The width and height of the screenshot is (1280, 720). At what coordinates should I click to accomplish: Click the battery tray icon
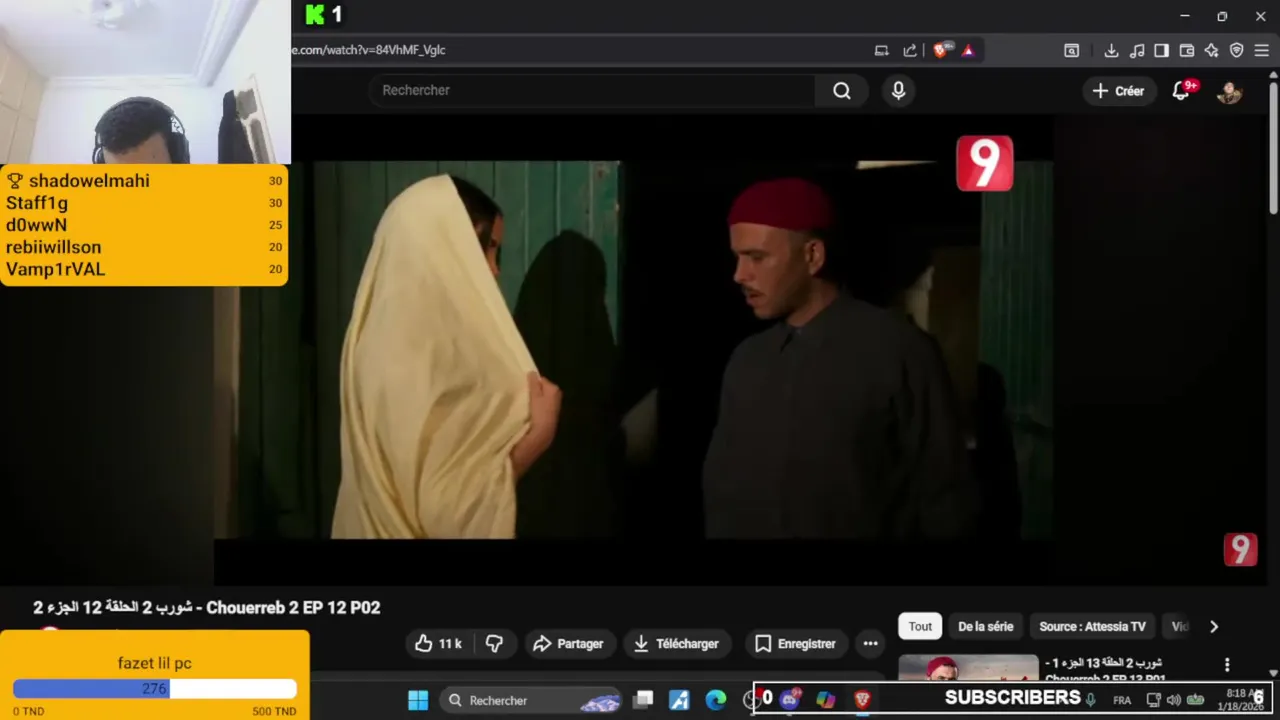1195,700
